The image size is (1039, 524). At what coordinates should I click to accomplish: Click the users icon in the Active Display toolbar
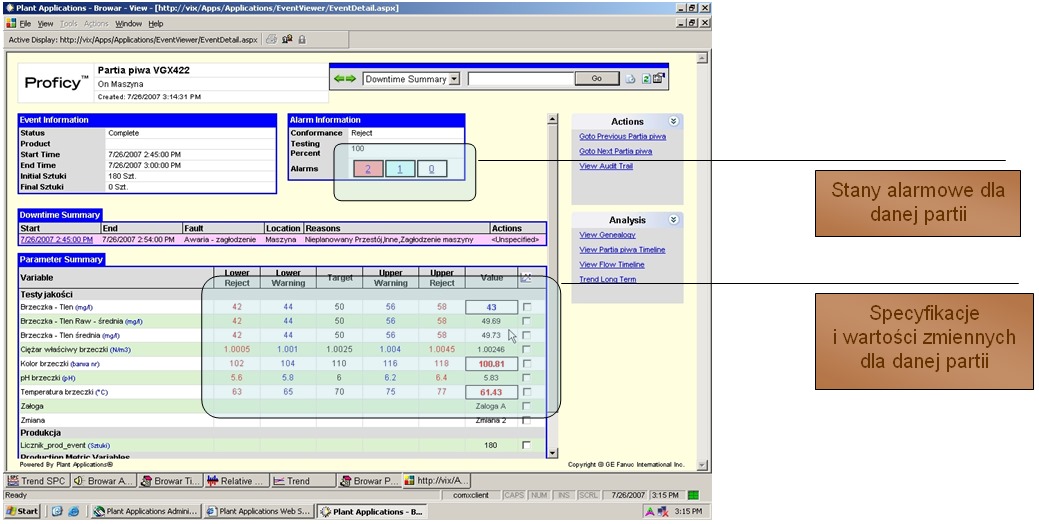coord(287,39)
